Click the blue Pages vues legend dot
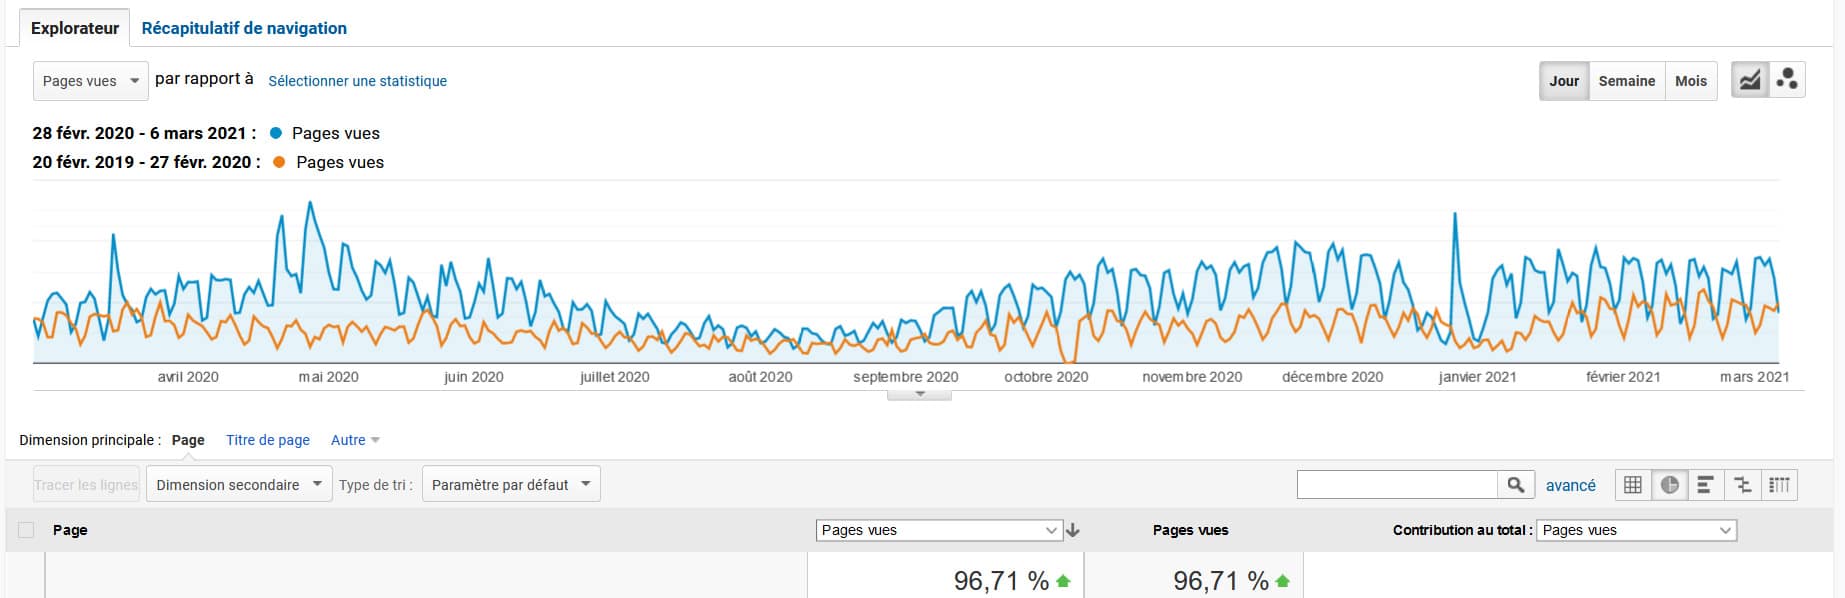 coord(276,133)
